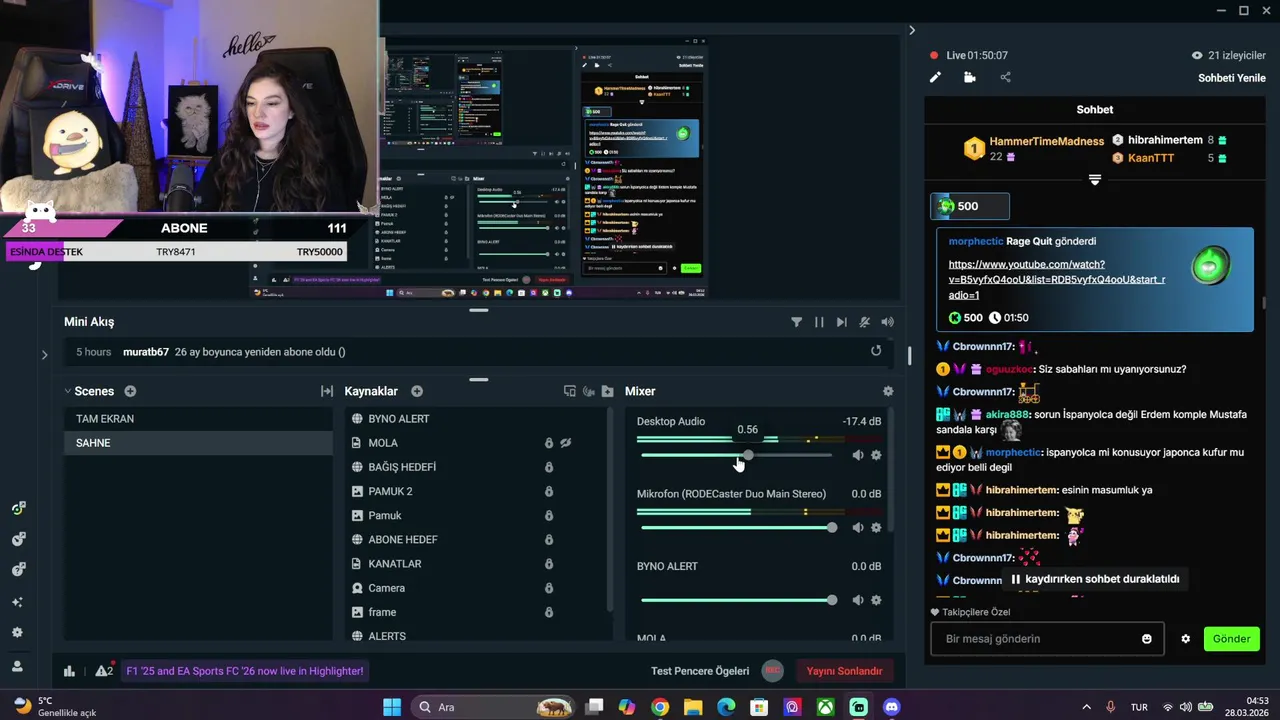The height and width of the screenshot is (720, 1280).
Task: Adjust the Desktop Audio volume slider
Action: [736, 455]
